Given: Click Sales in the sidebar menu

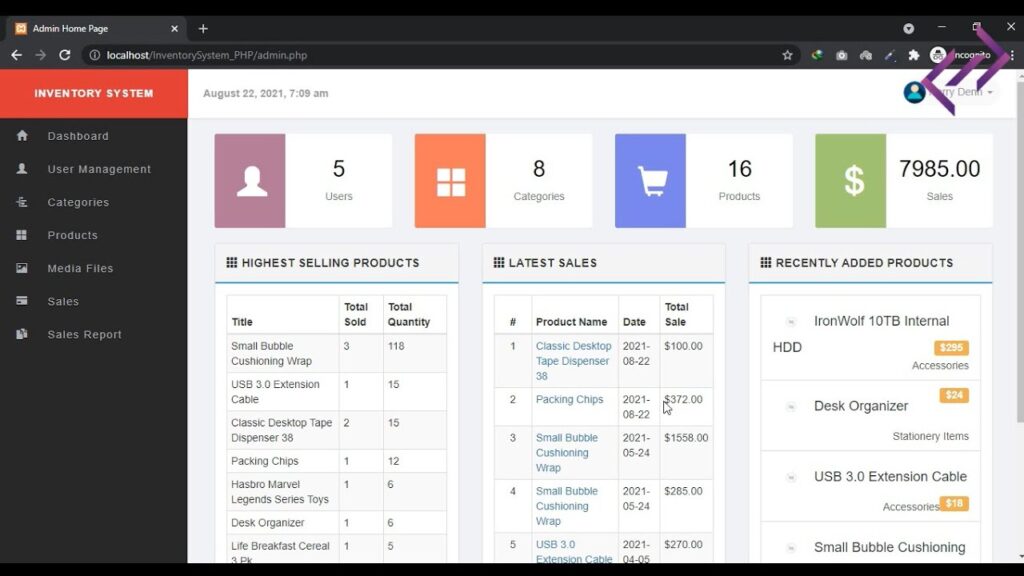Looking at the screenshot, I should (63, 300).
